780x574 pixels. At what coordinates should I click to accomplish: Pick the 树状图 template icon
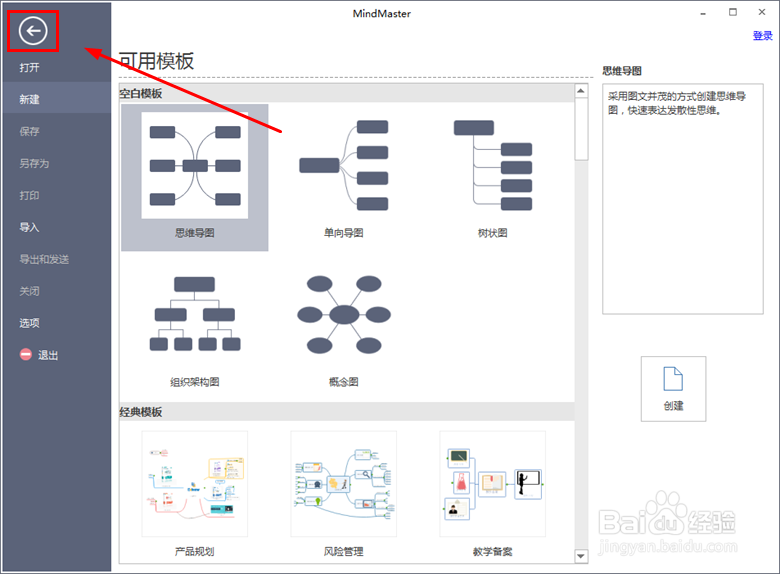492,165
